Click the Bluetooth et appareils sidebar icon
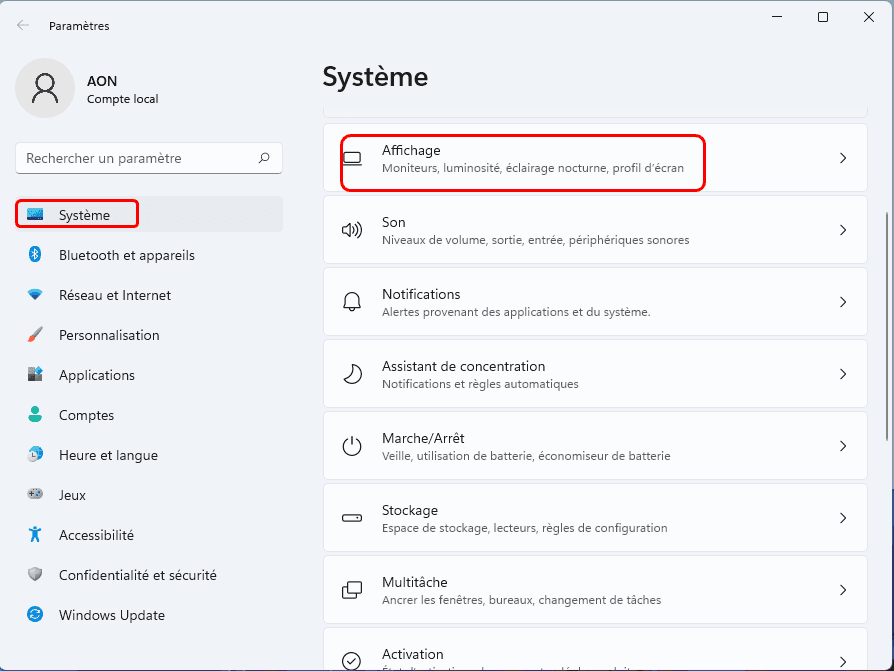 pyautogui.click(x=35, y=255)
